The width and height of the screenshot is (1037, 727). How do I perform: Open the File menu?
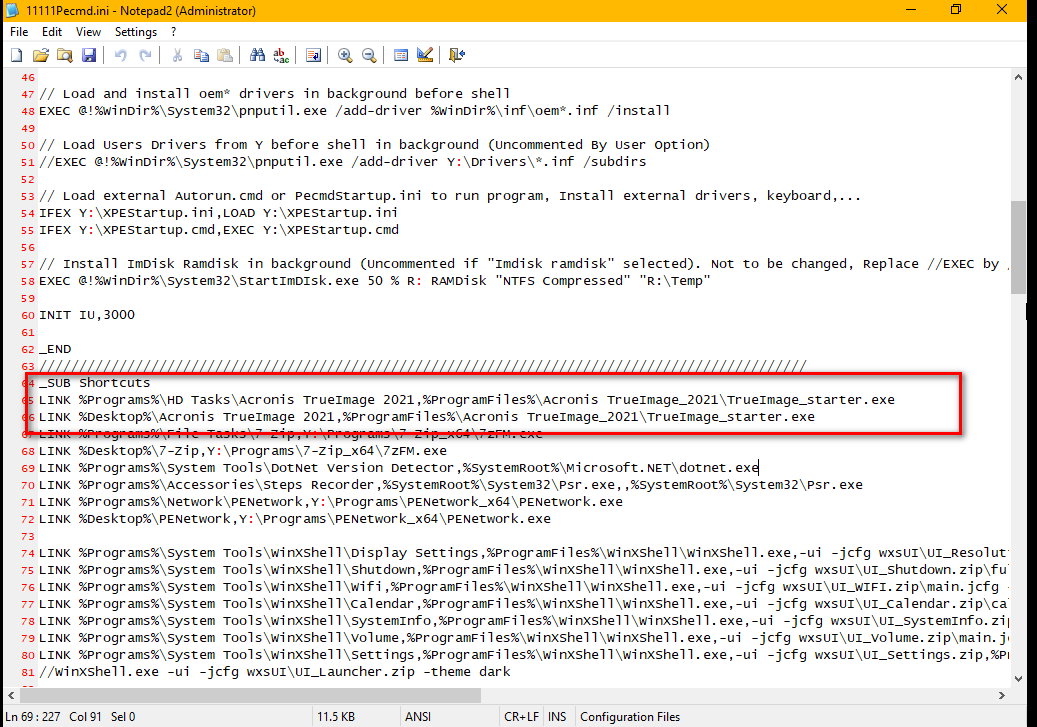(x=19, y=32)
